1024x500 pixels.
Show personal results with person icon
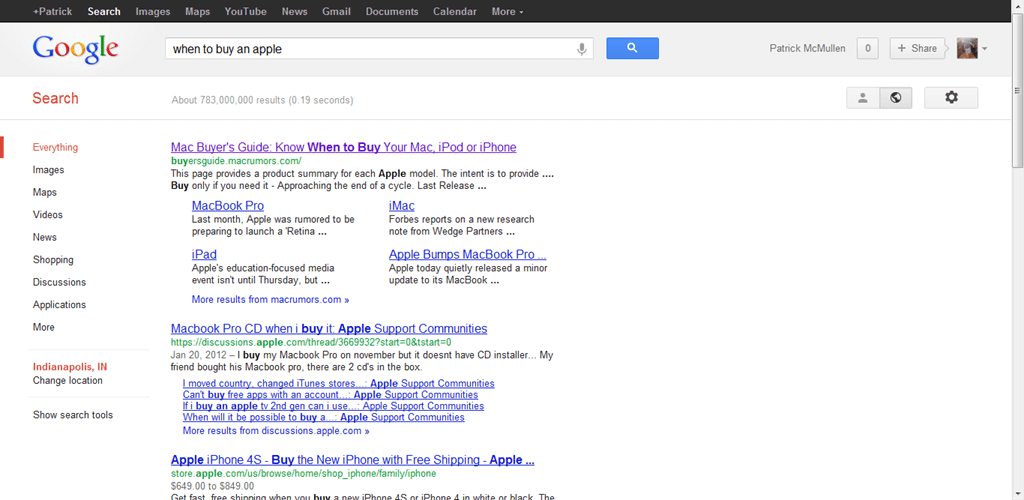tap(863, 98)
